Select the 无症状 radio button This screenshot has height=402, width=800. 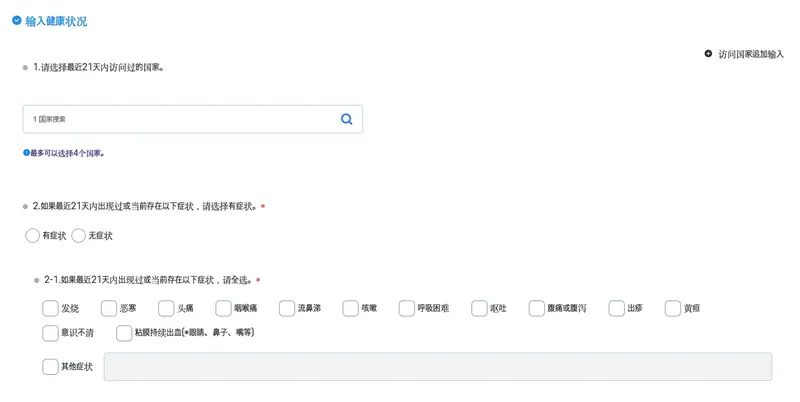click(x=79, y=235)
